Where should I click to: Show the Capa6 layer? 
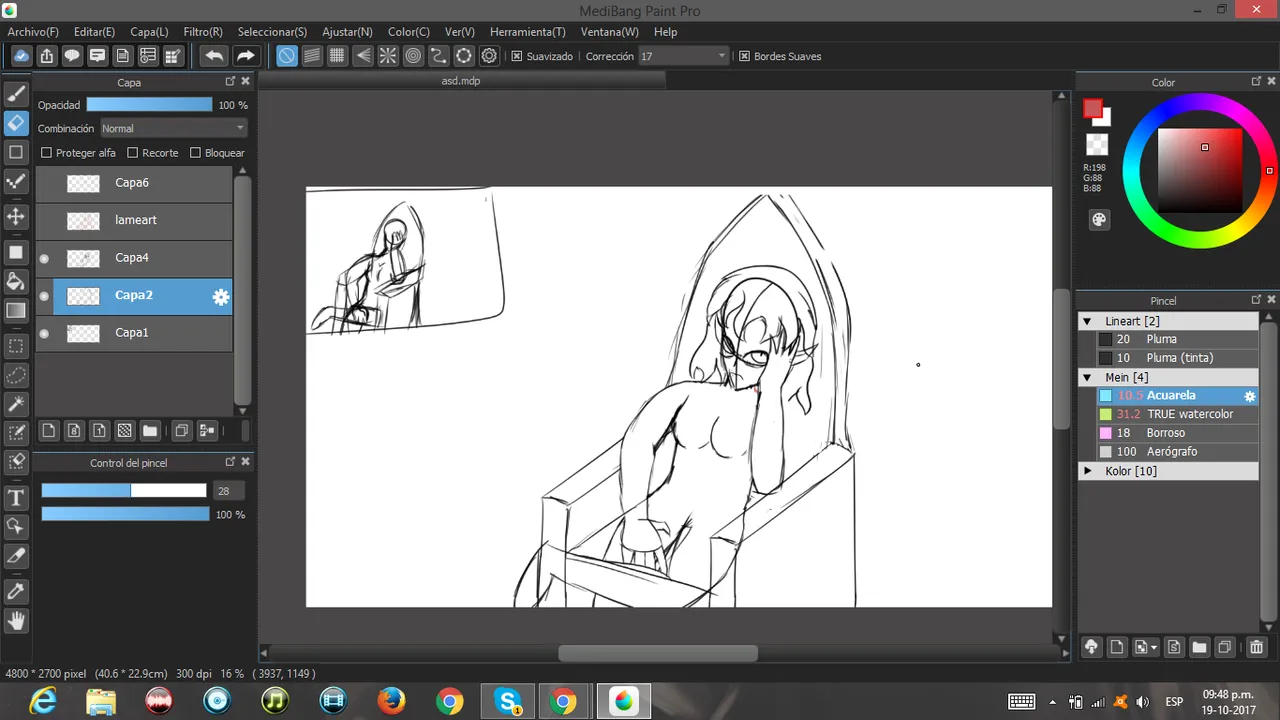(x=44, y=183)
